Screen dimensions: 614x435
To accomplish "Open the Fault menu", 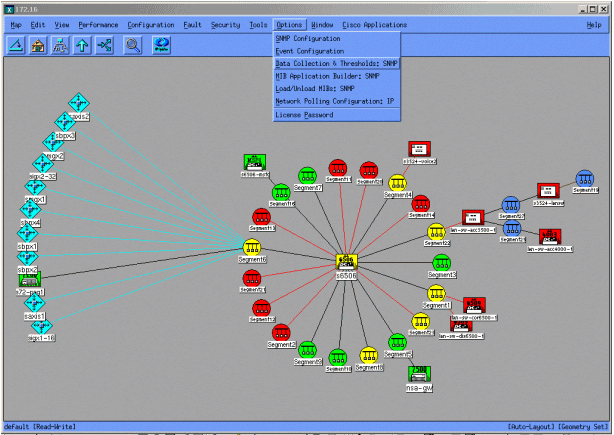I will [192, 25].
